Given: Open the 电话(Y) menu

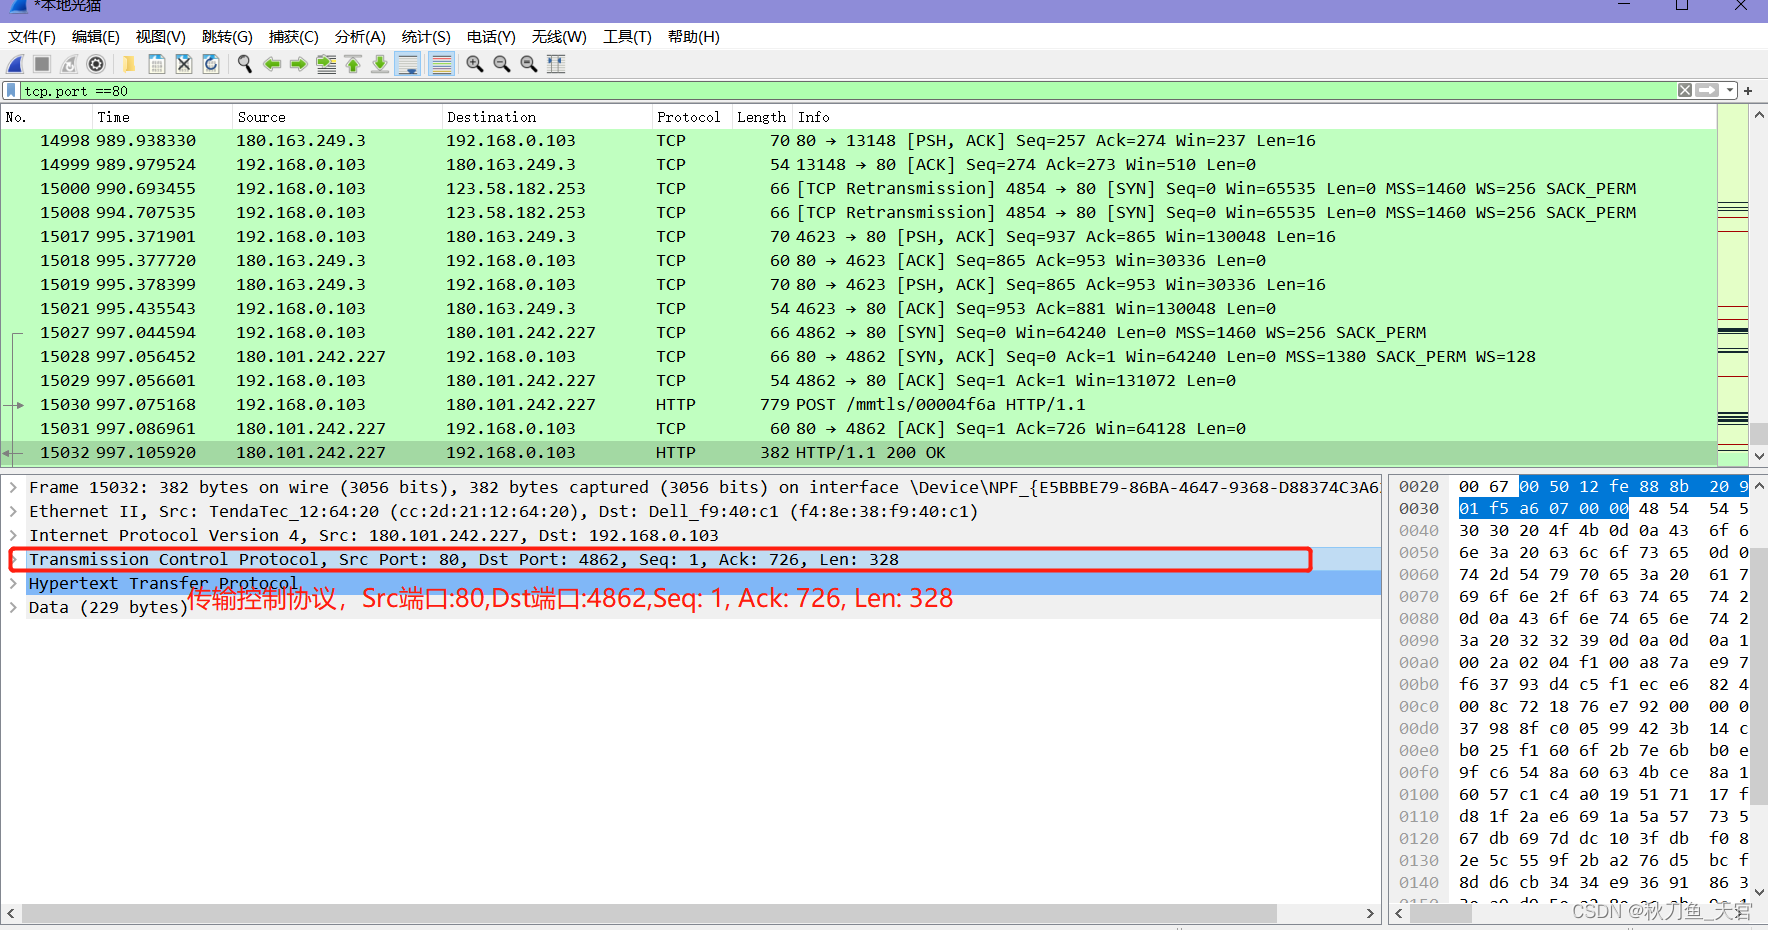Looking at the screenshot, I should 491,37.
